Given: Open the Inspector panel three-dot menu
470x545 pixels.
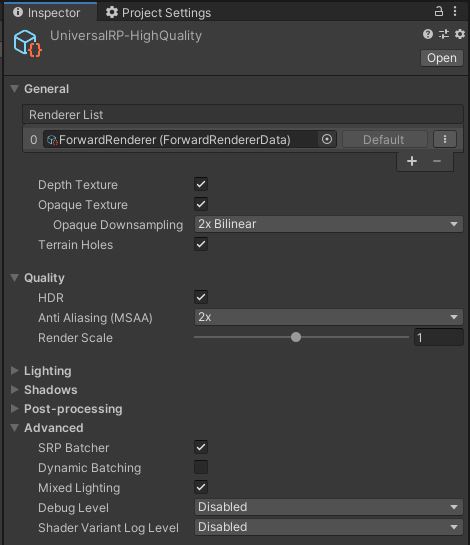Looking at the screenshot, I should pyautogui.click(x=455, y=11).
